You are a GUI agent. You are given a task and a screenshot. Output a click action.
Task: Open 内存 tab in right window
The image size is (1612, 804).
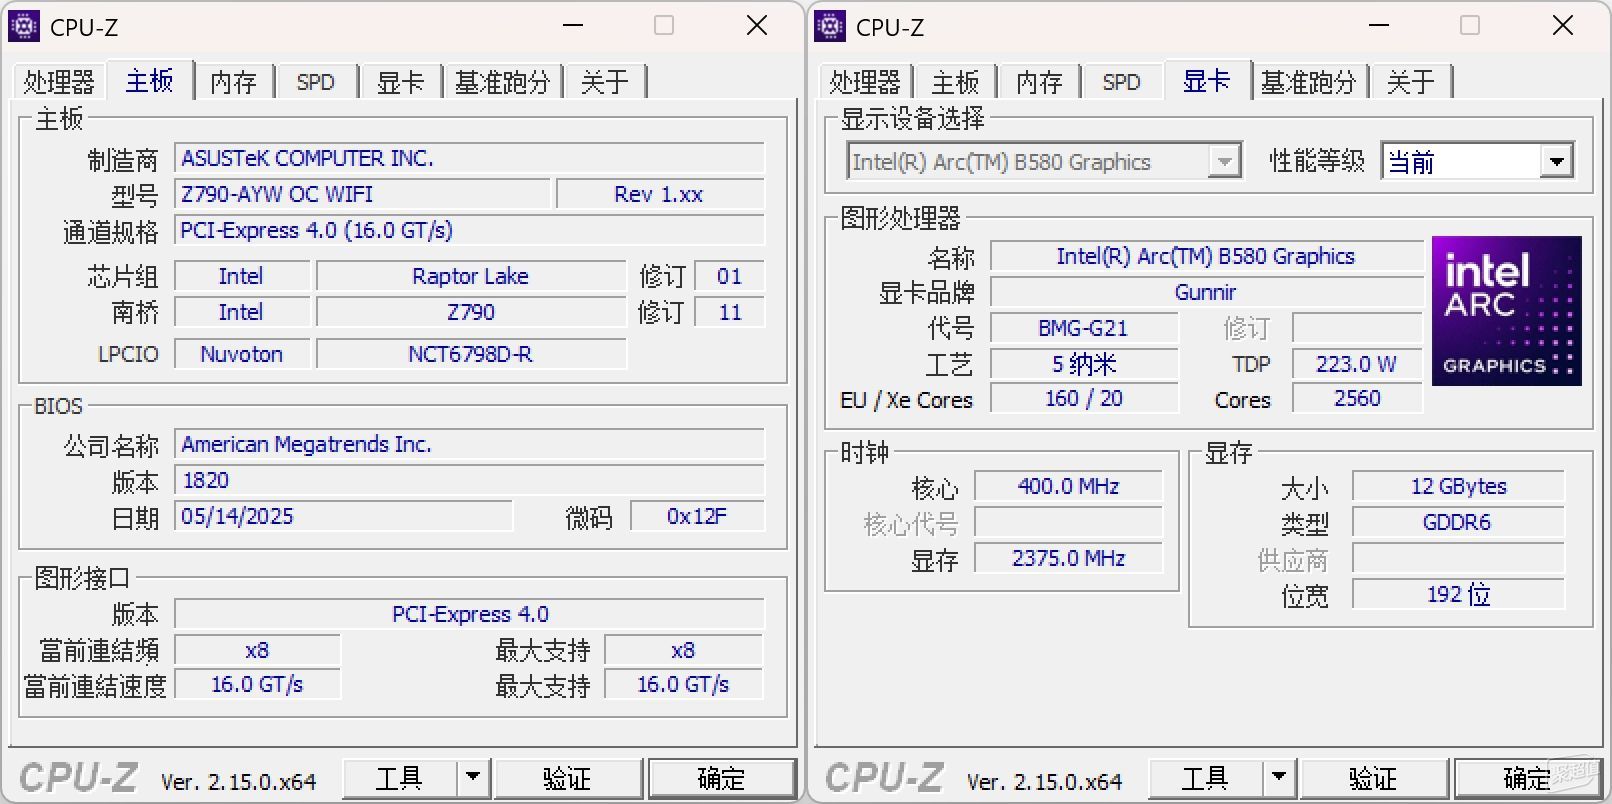coord(1039,82)
